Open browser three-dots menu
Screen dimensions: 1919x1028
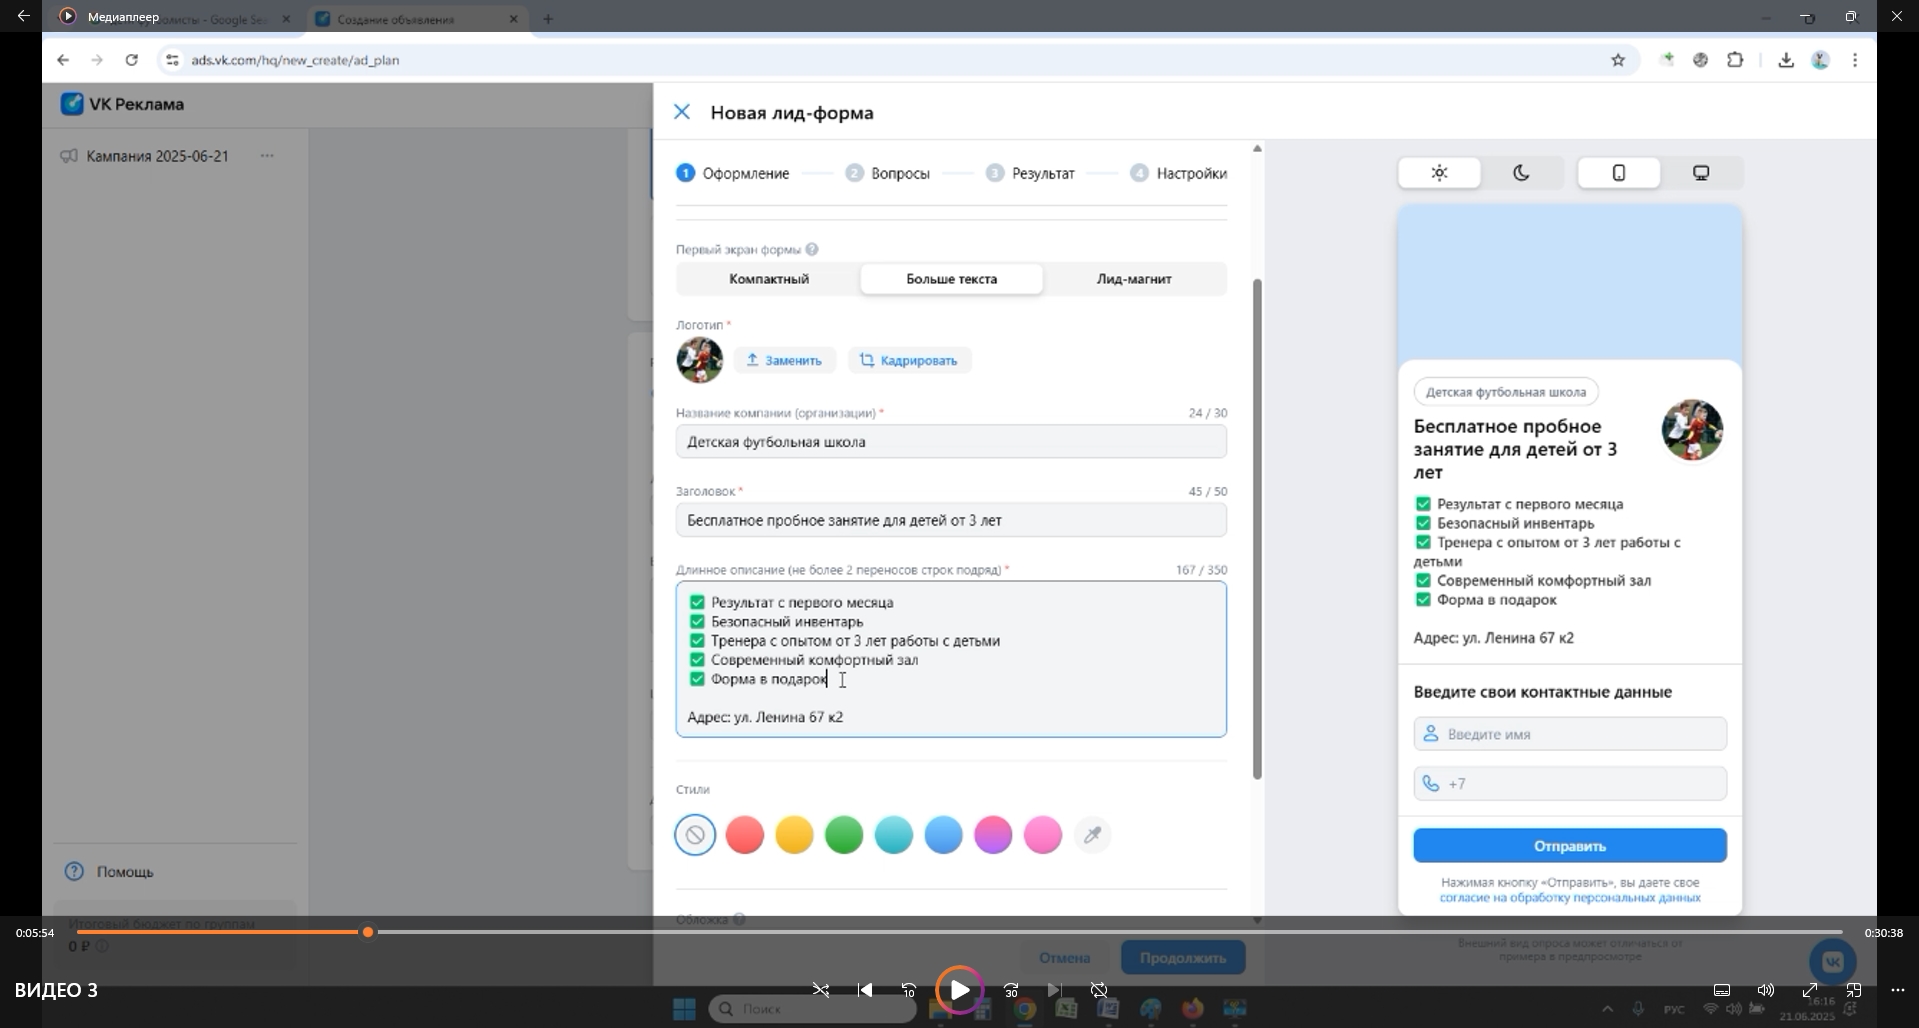pyautogui.click(x=1855, y=60)
